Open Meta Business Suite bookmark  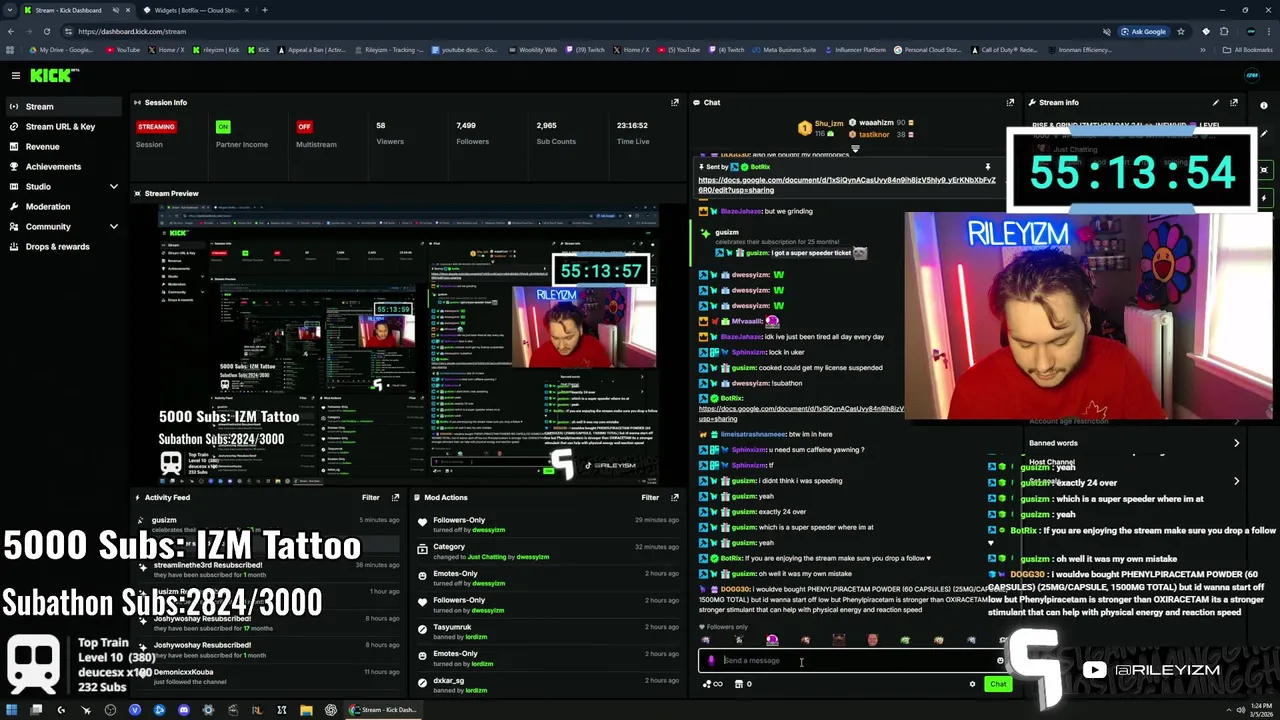tap(784, 50)
